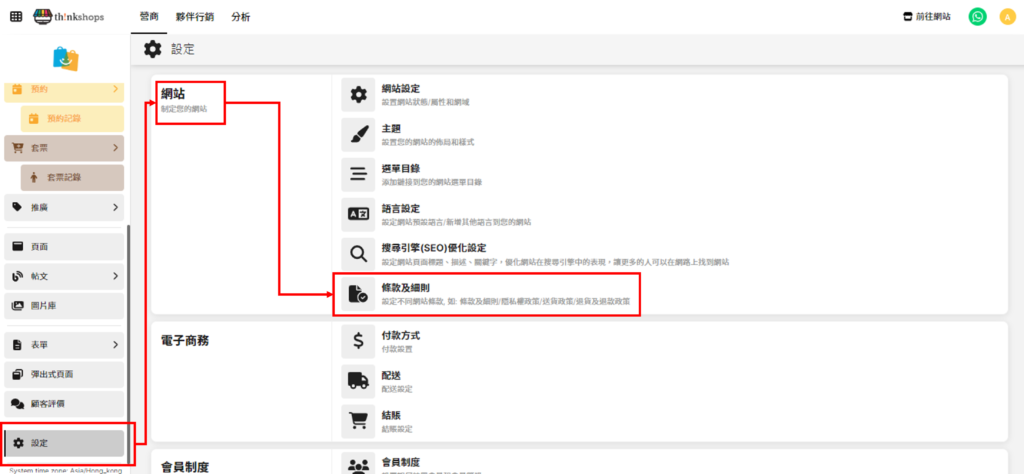Click the payment method dollar icon

point(358,342)
